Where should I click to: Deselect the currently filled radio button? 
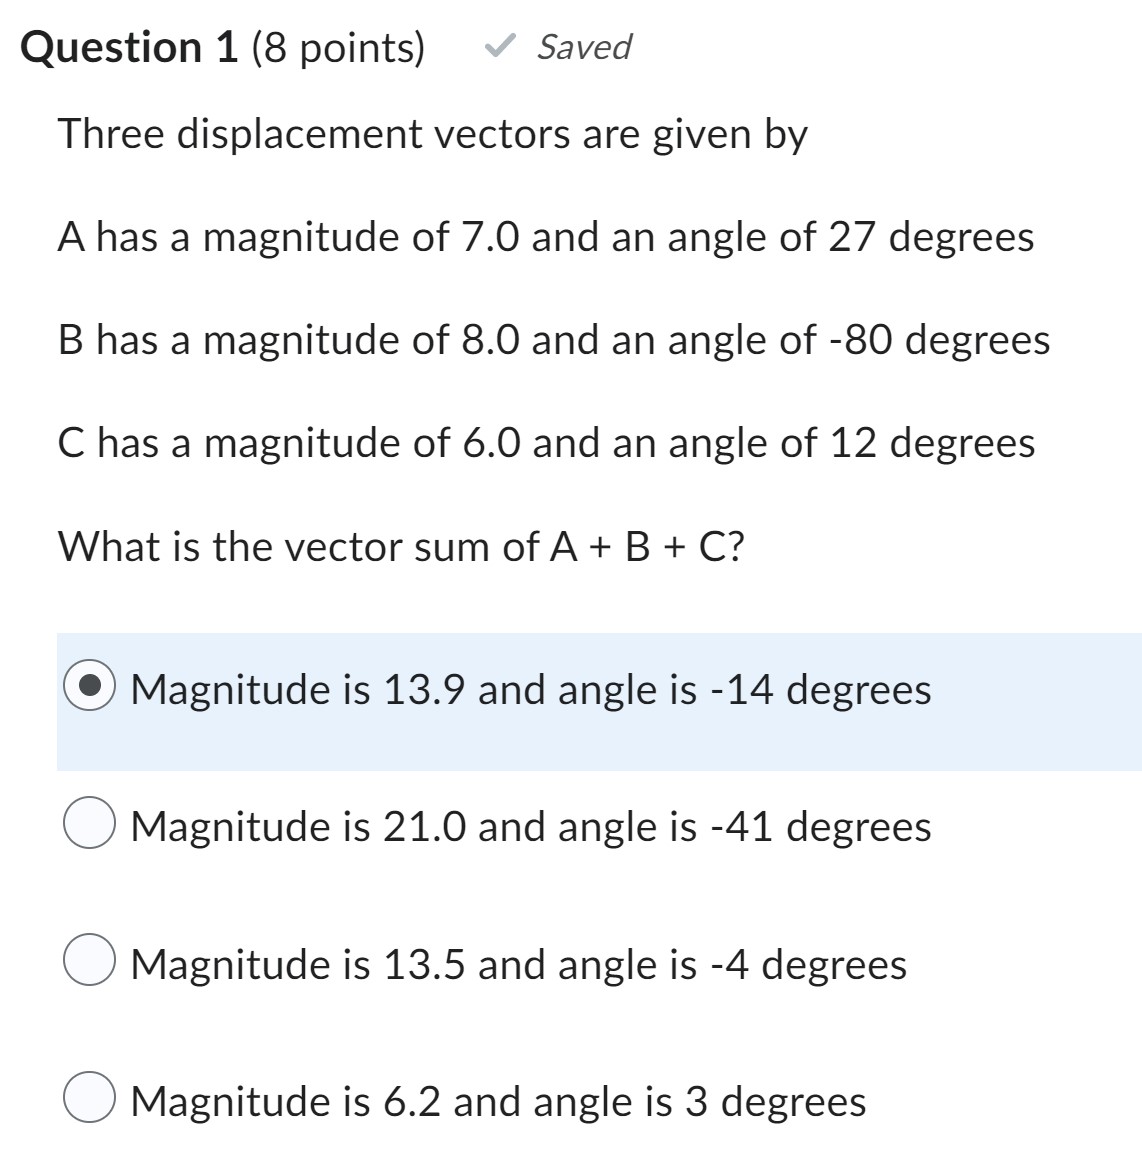pyautogui.click(x=91, y=689)
